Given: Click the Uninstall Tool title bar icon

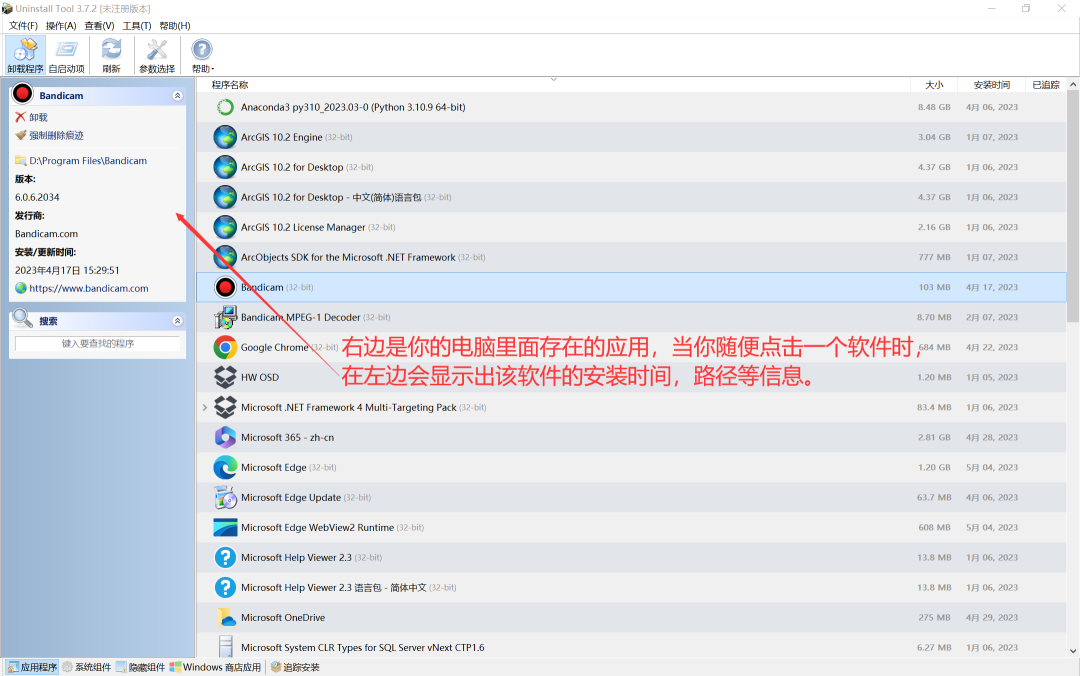Looking at the screenshot, I should 7,8.
